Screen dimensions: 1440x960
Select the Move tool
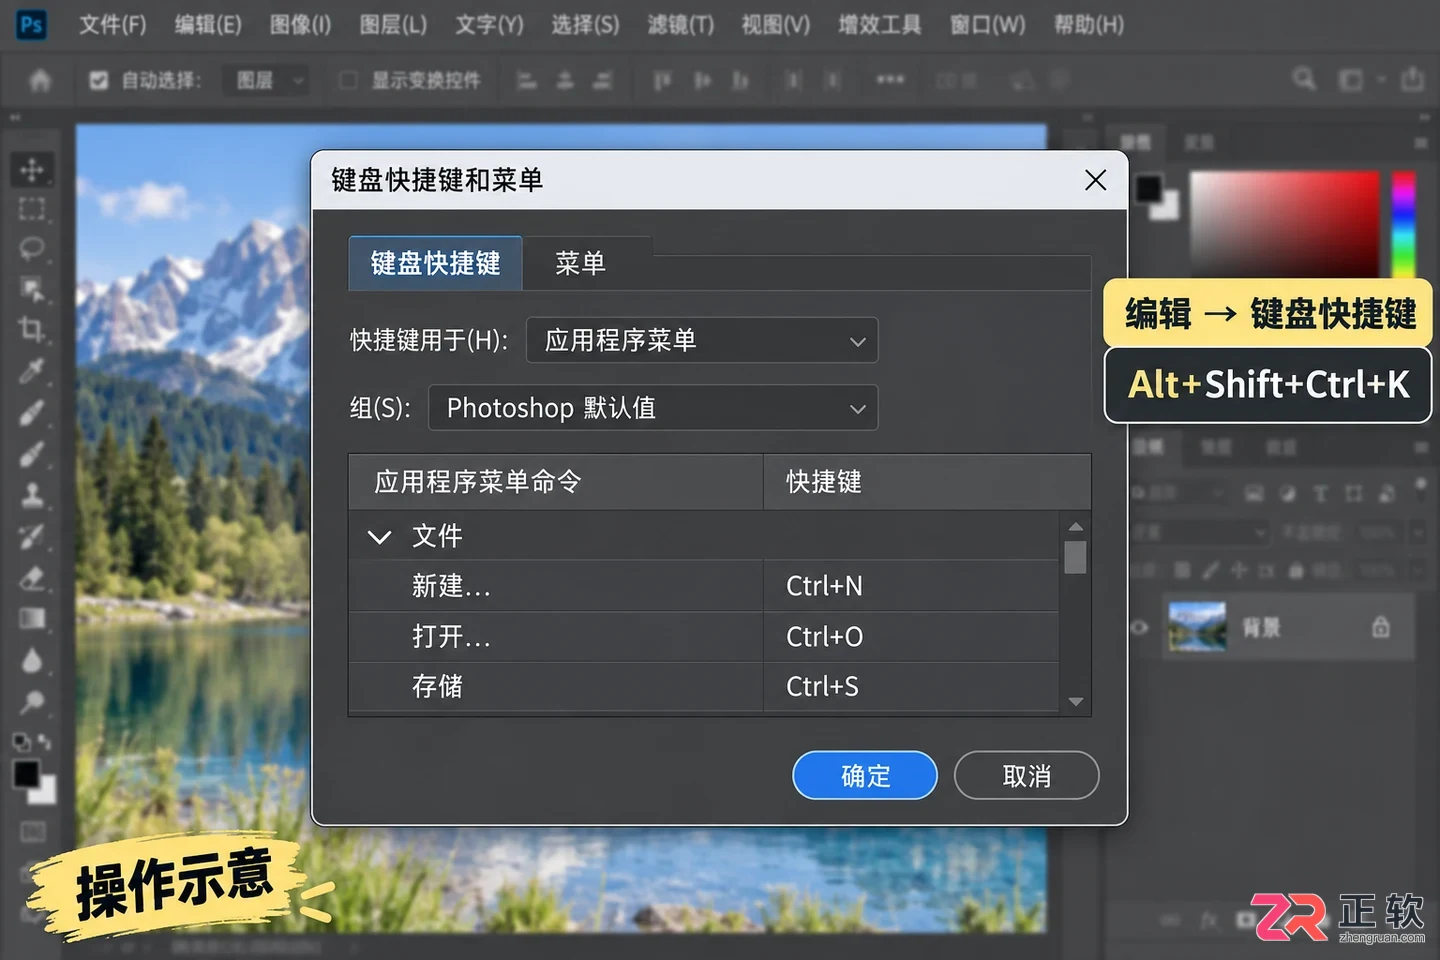click(x=32, y=170)
